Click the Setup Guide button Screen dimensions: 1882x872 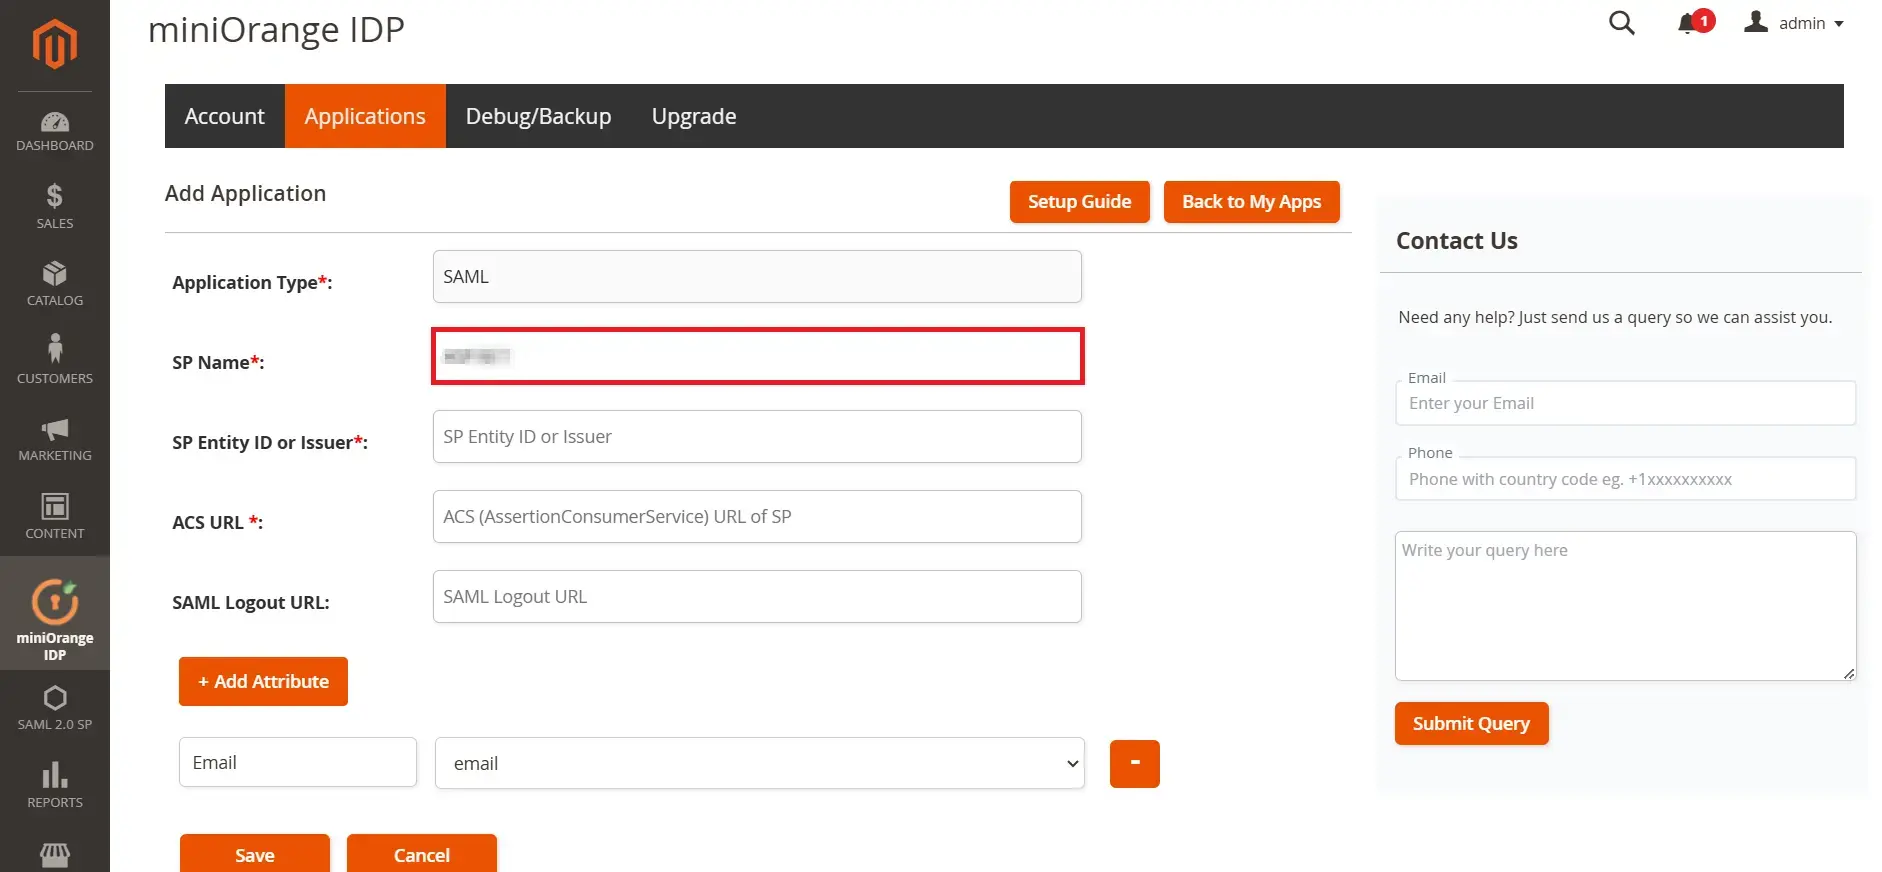1079,202
